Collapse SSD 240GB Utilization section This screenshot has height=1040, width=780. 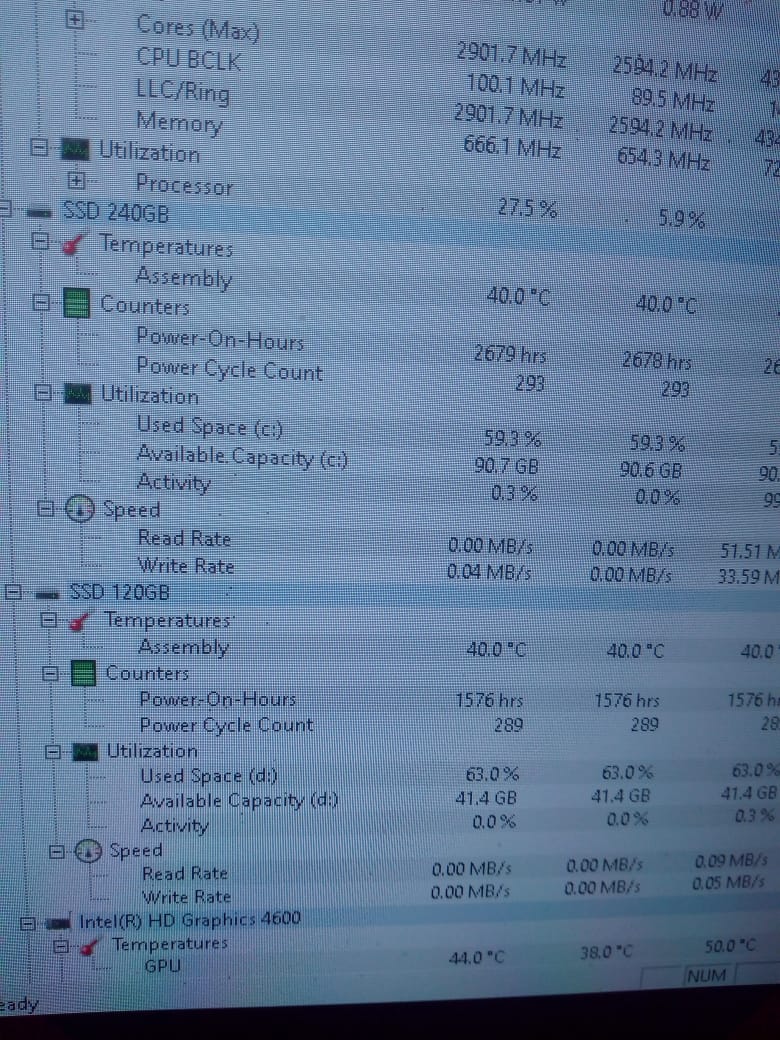(43, 393)
